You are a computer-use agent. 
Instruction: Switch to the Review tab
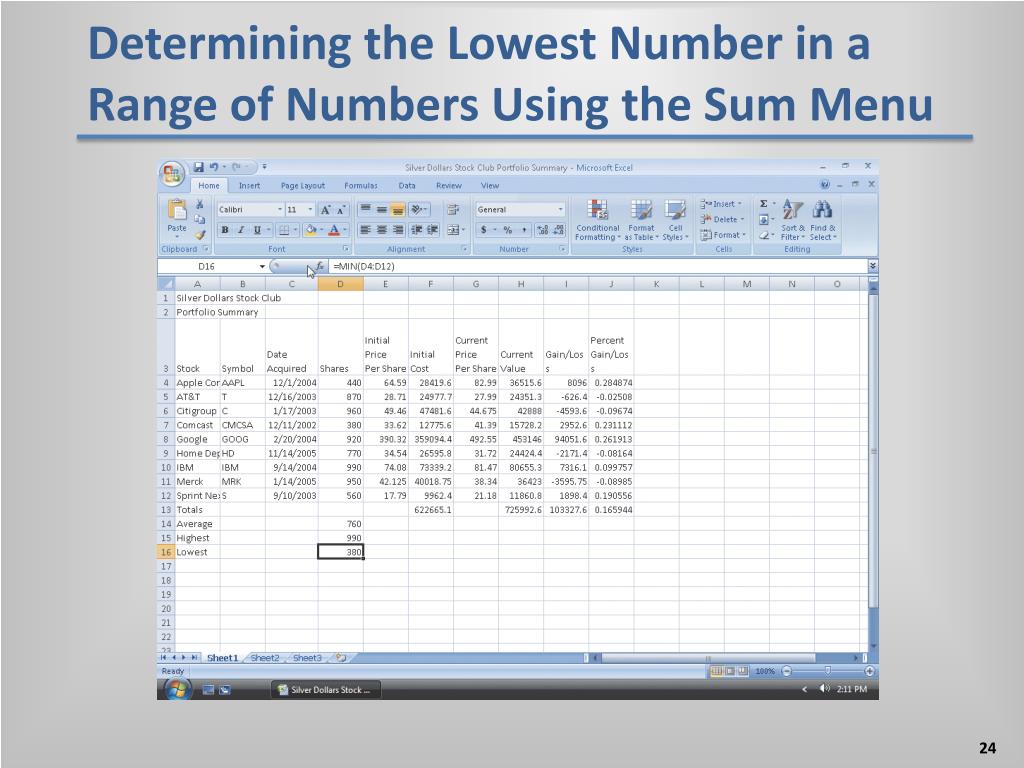click(449, 185)
